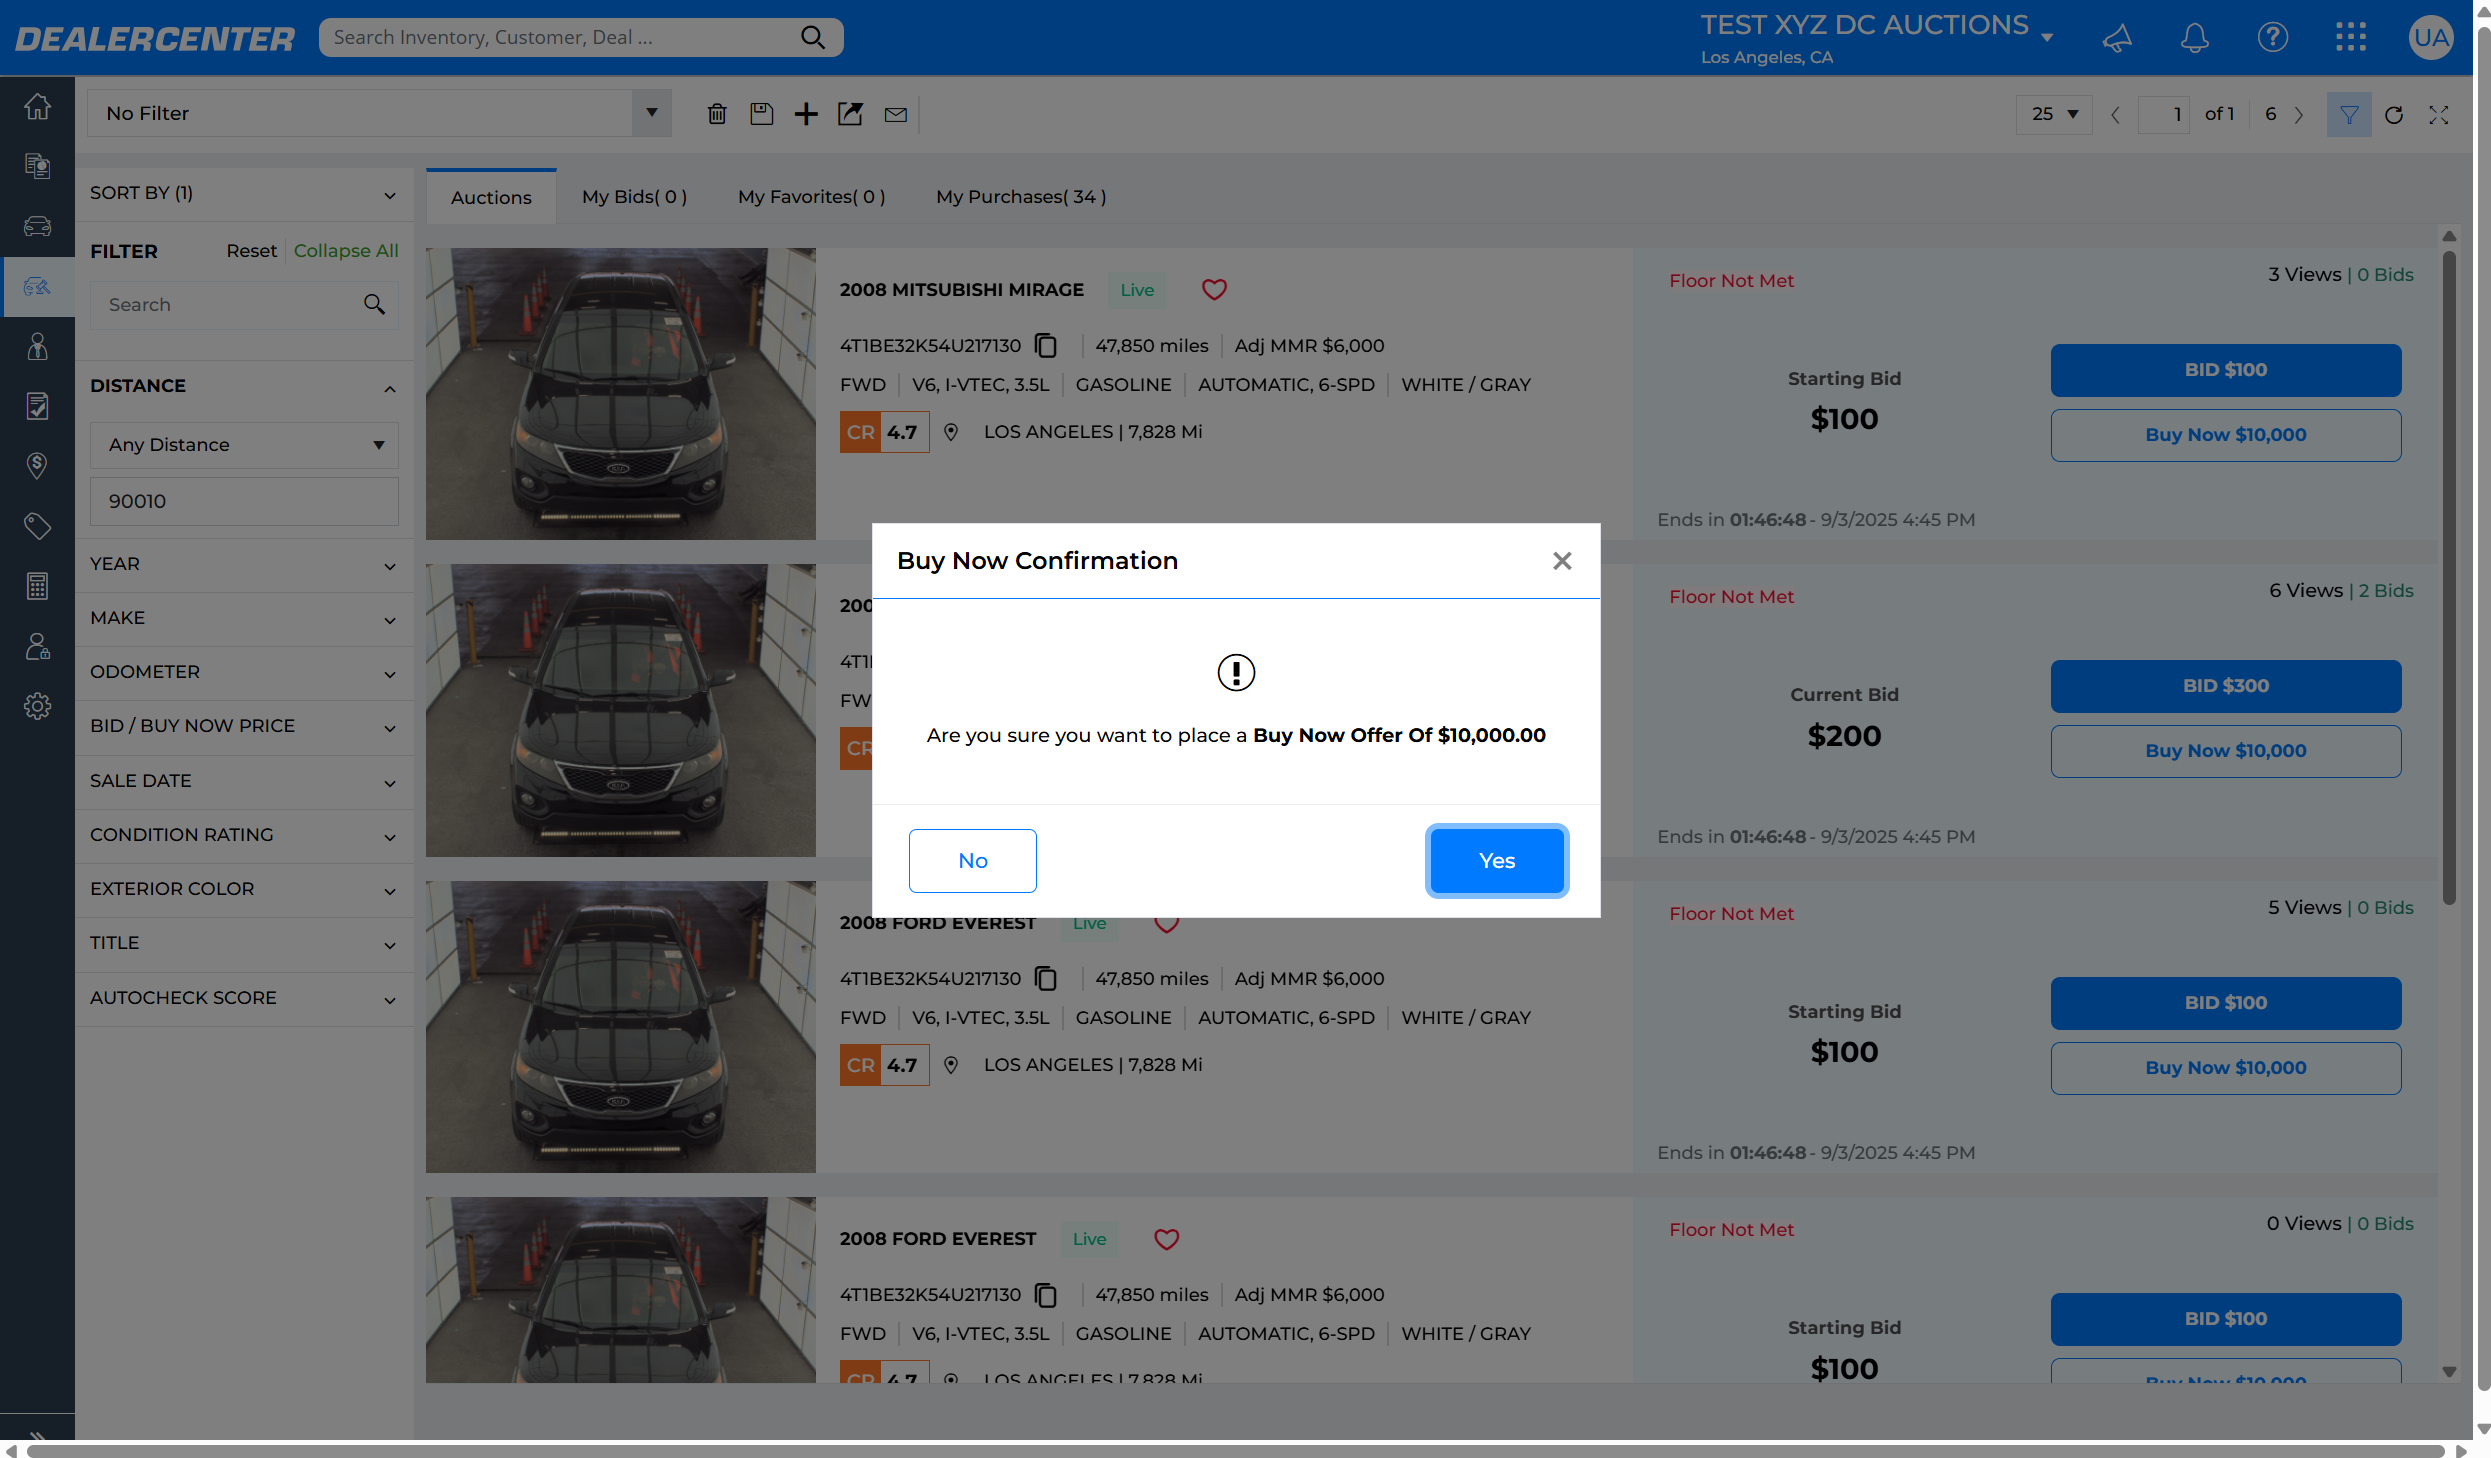Expand the BID / BUY NOW PRICE filter
The height and width of the screenshot is (1458, 2491).
point(244,726)
